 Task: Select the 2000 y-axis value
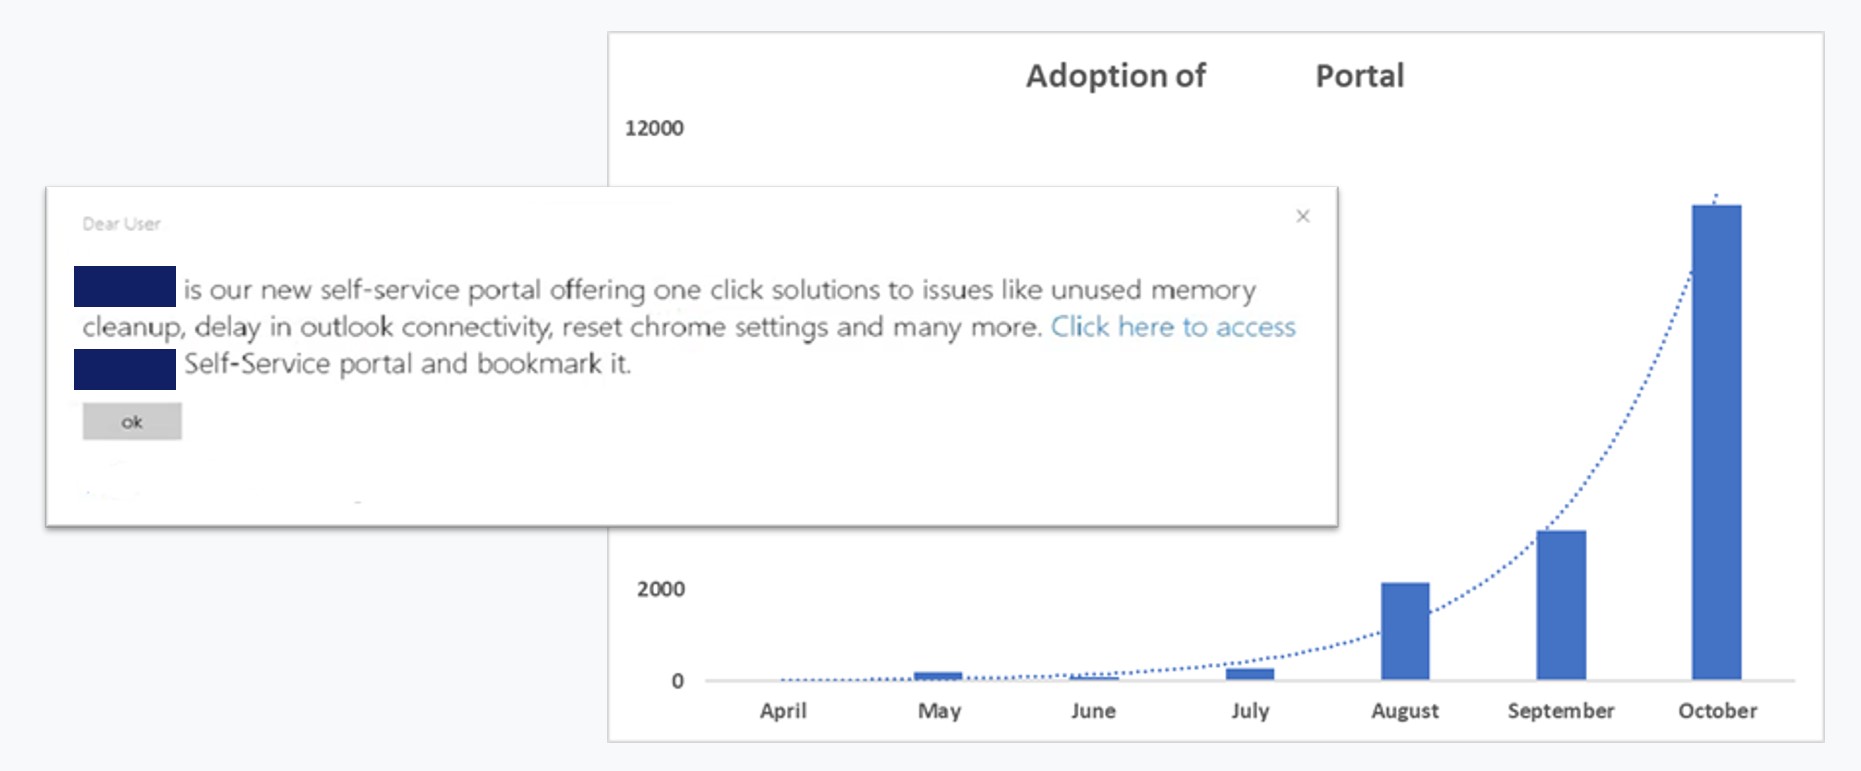pos(661,589)
